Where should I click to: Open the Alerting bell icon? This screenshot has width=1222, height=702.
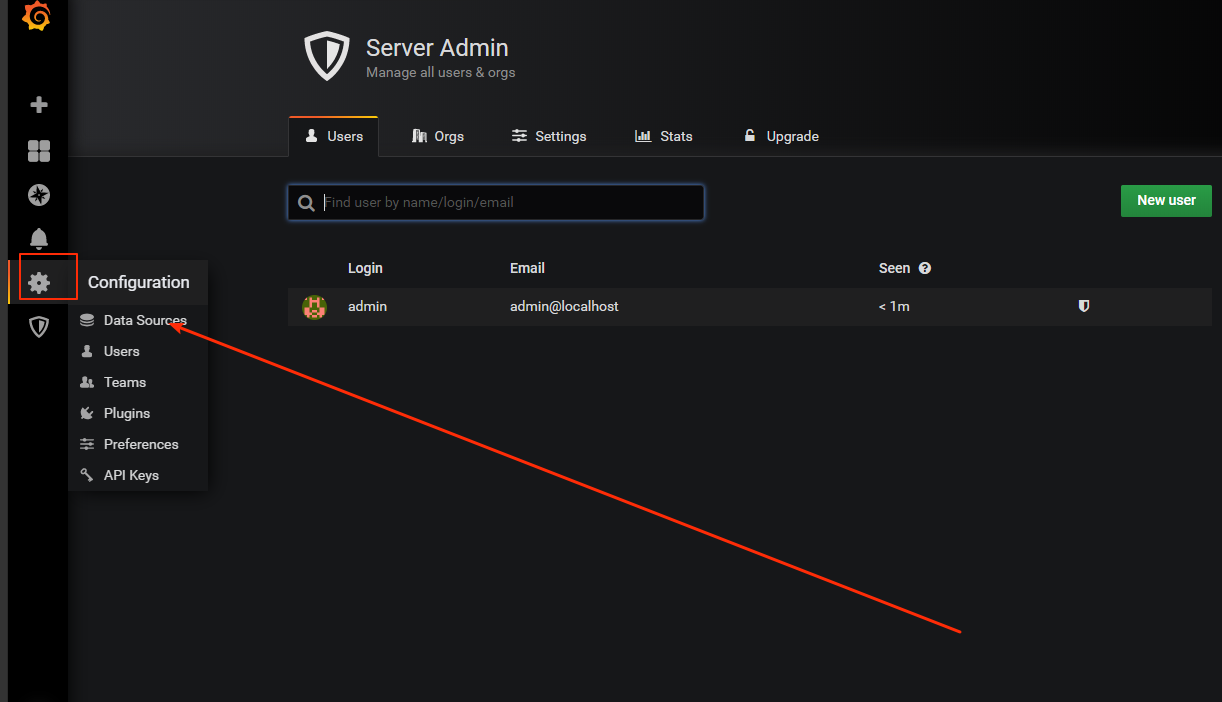coord(39,239)
